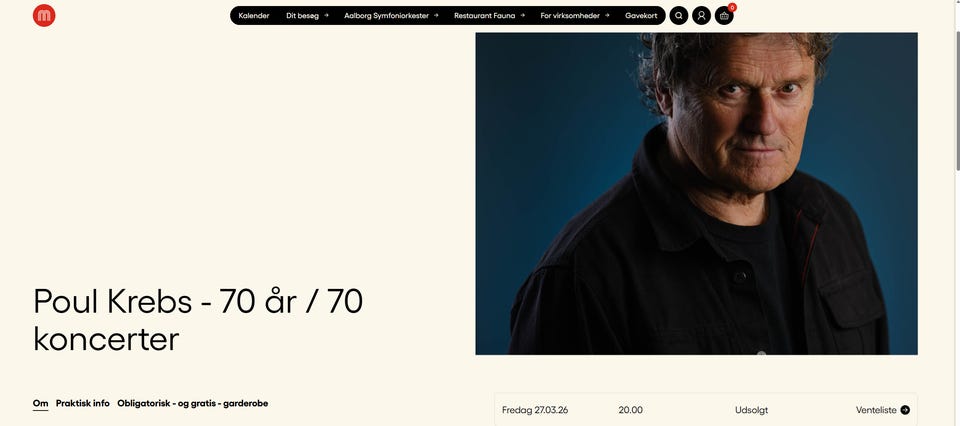Expand the For virksomheder menu
The height and width of the screenshot is (426, 960).
[575, 16]
